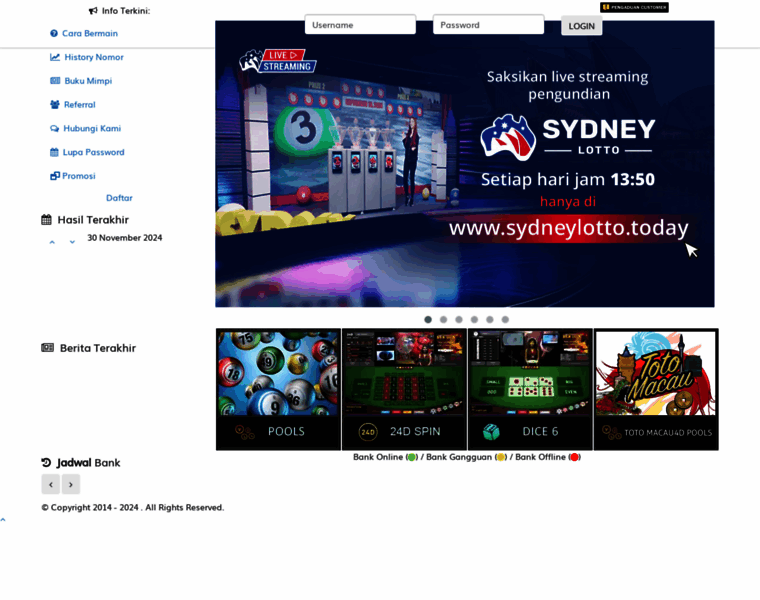Select the sixth carousel dot
Image resolution: width=760 pixels, height=600 pixels.
pos(506,319)
